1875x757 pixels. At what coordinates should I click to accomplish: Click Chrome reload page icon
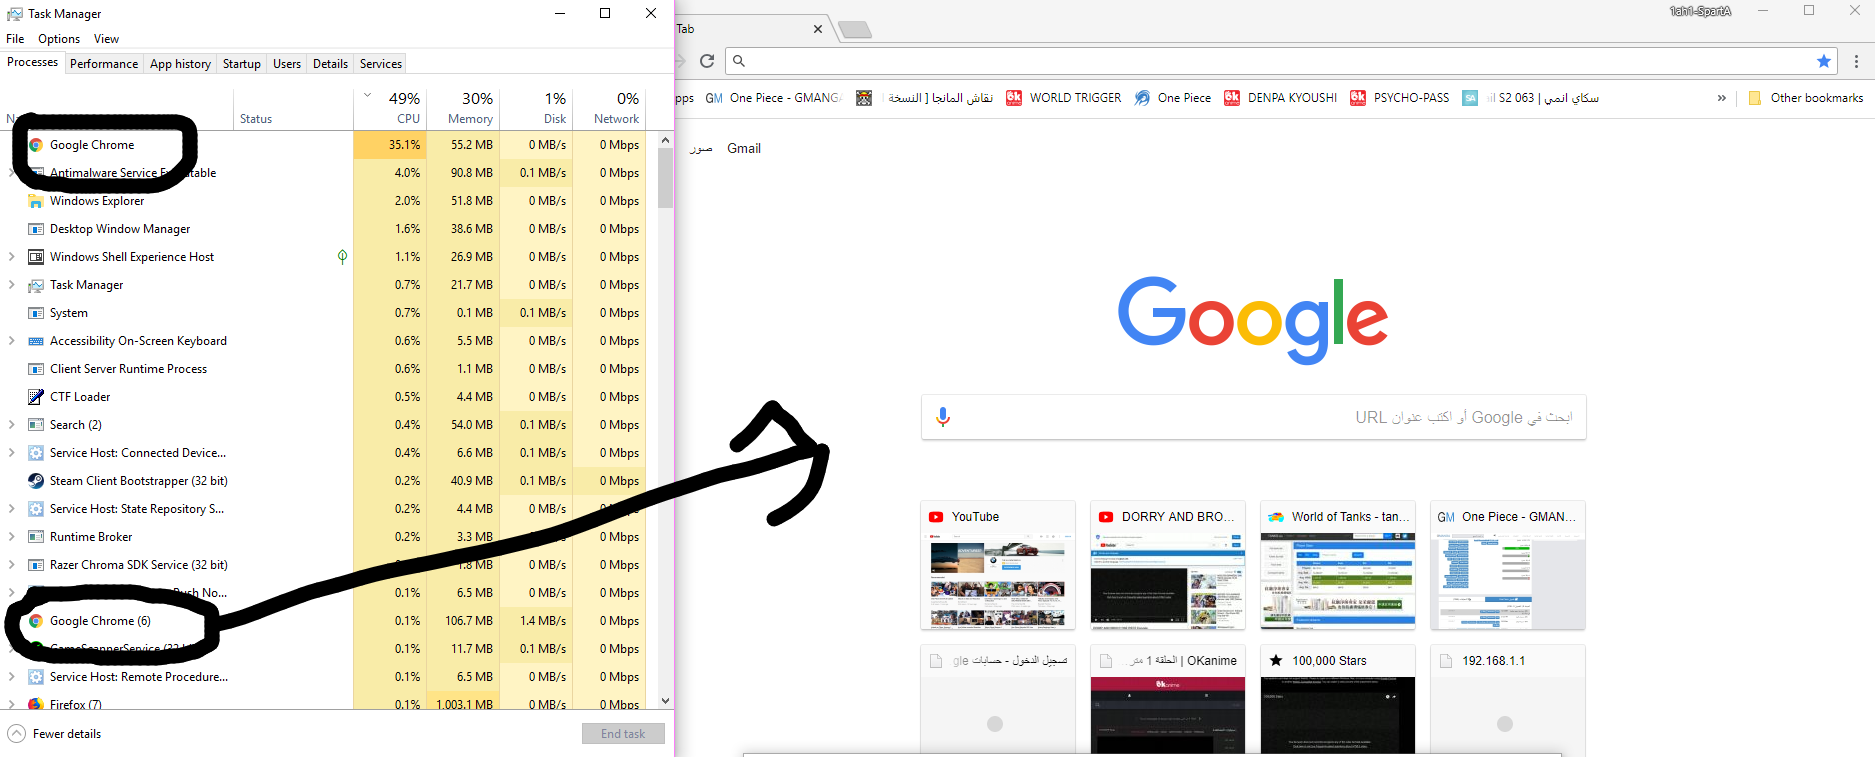pos(707,61)
